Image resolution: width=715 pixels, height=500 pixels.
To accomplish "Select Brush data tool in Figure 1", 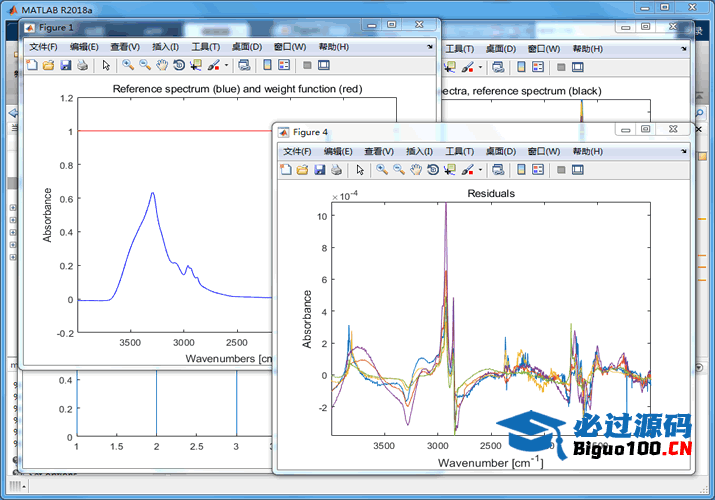I will coord(213,65).
